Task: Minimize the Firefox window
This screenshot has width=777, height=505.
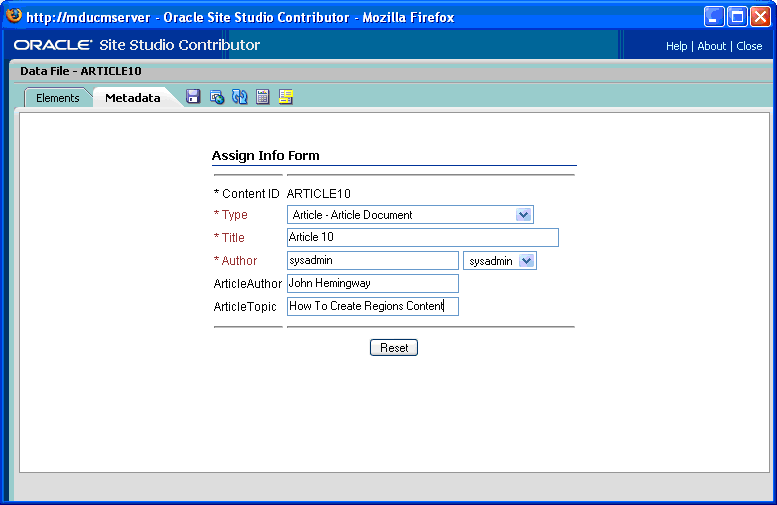Action: tap(714, 16)
